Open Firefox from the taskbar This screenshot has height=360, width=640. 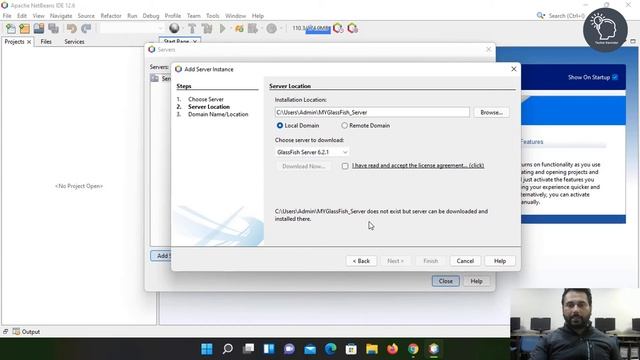392,349
